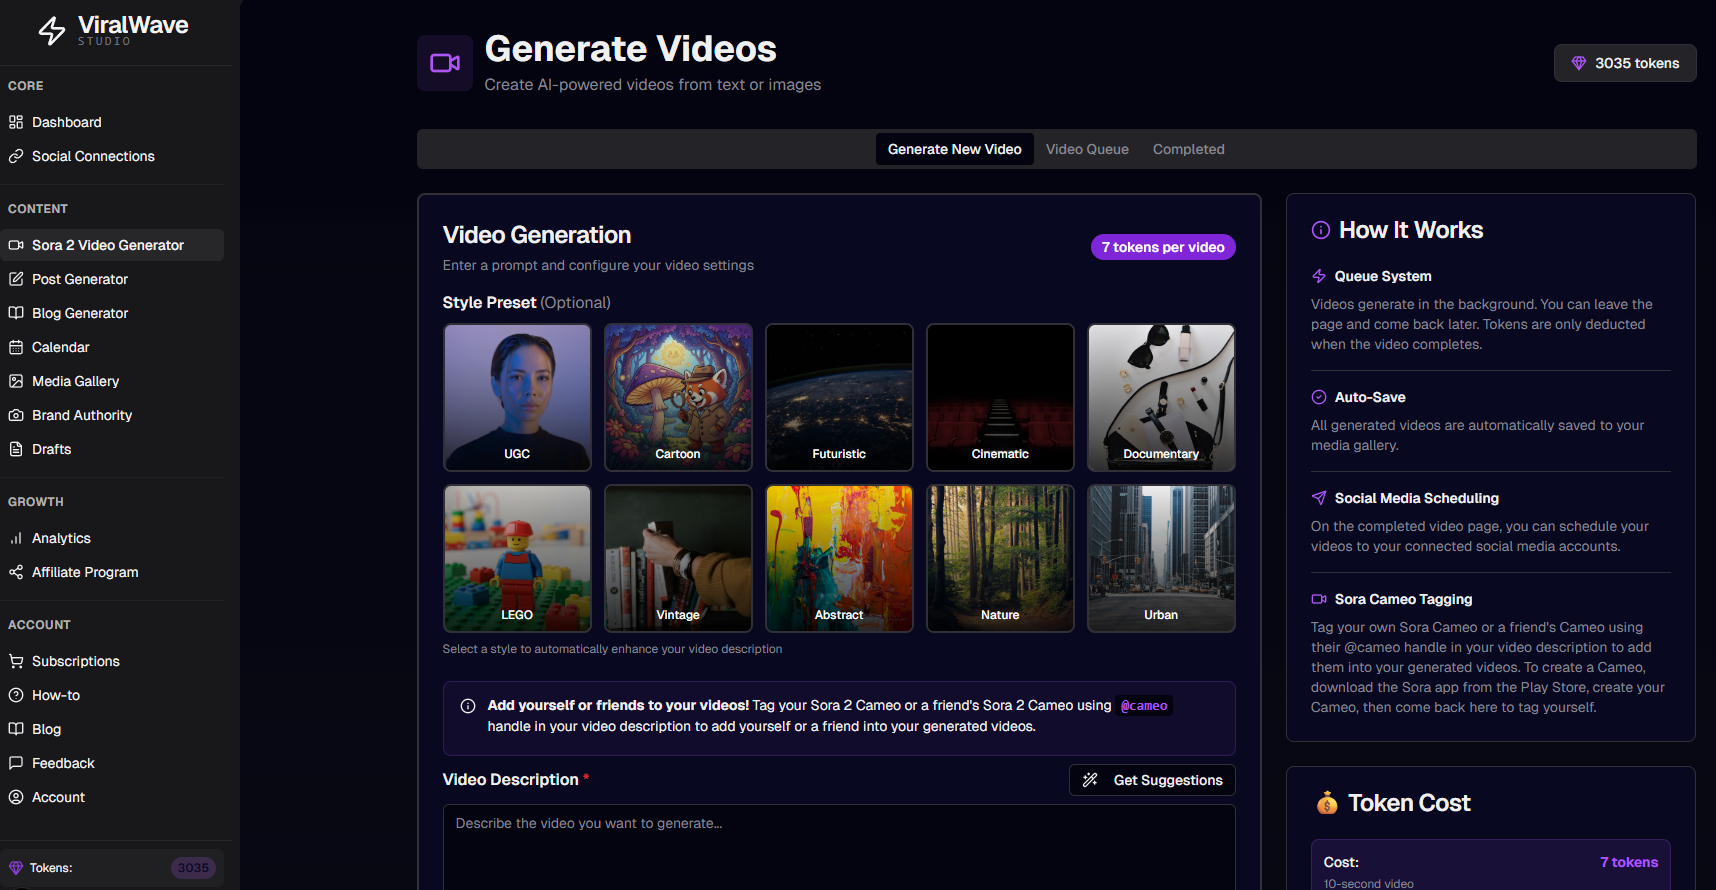Open the Account user circle icon

(x=16, y=797)
